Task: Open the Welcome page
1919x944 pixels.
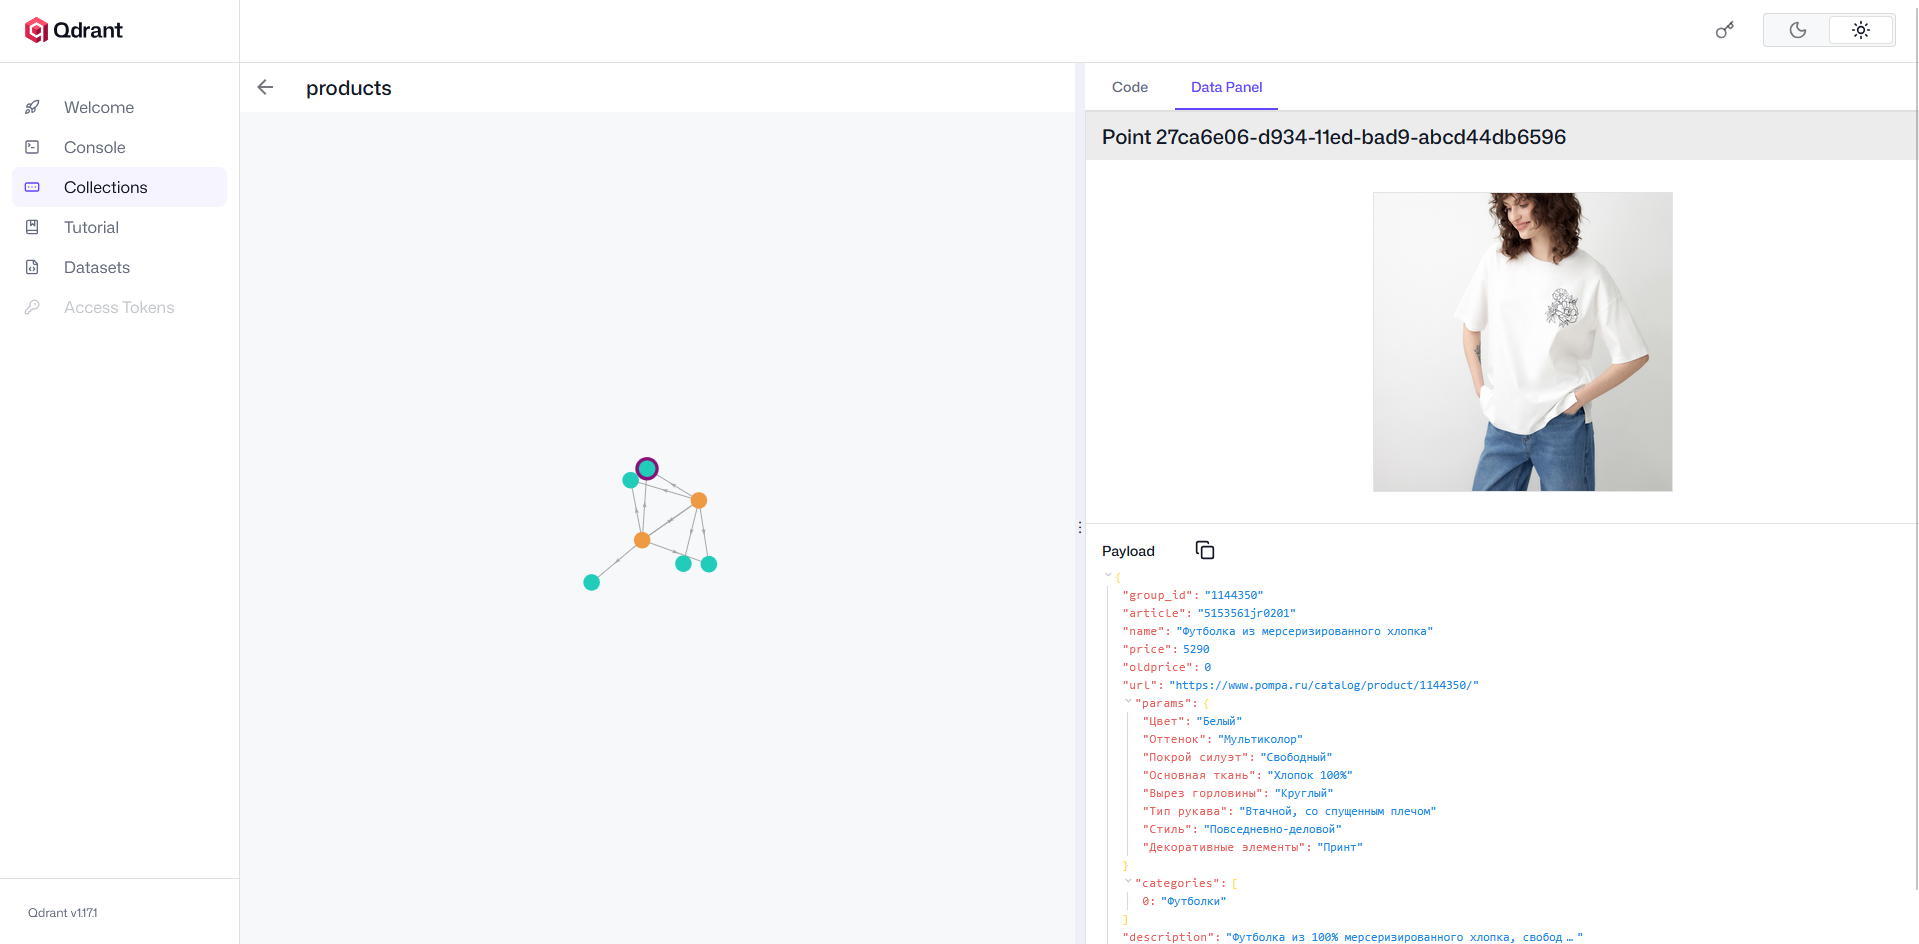Action: click(x=119, y=107)
